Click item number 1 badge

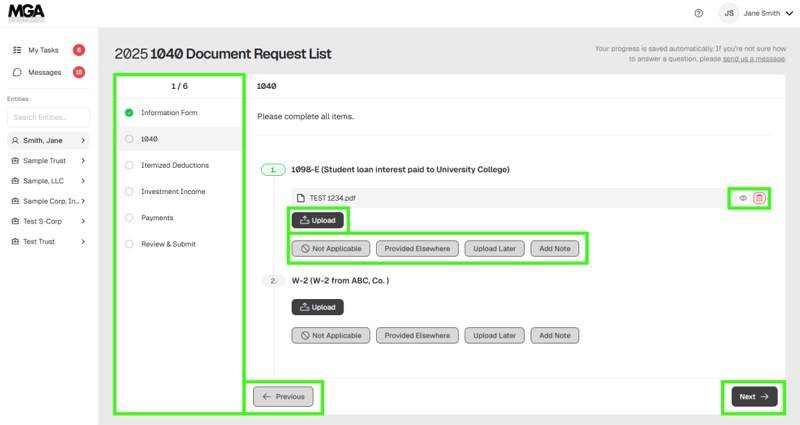[x=273, y=169]
